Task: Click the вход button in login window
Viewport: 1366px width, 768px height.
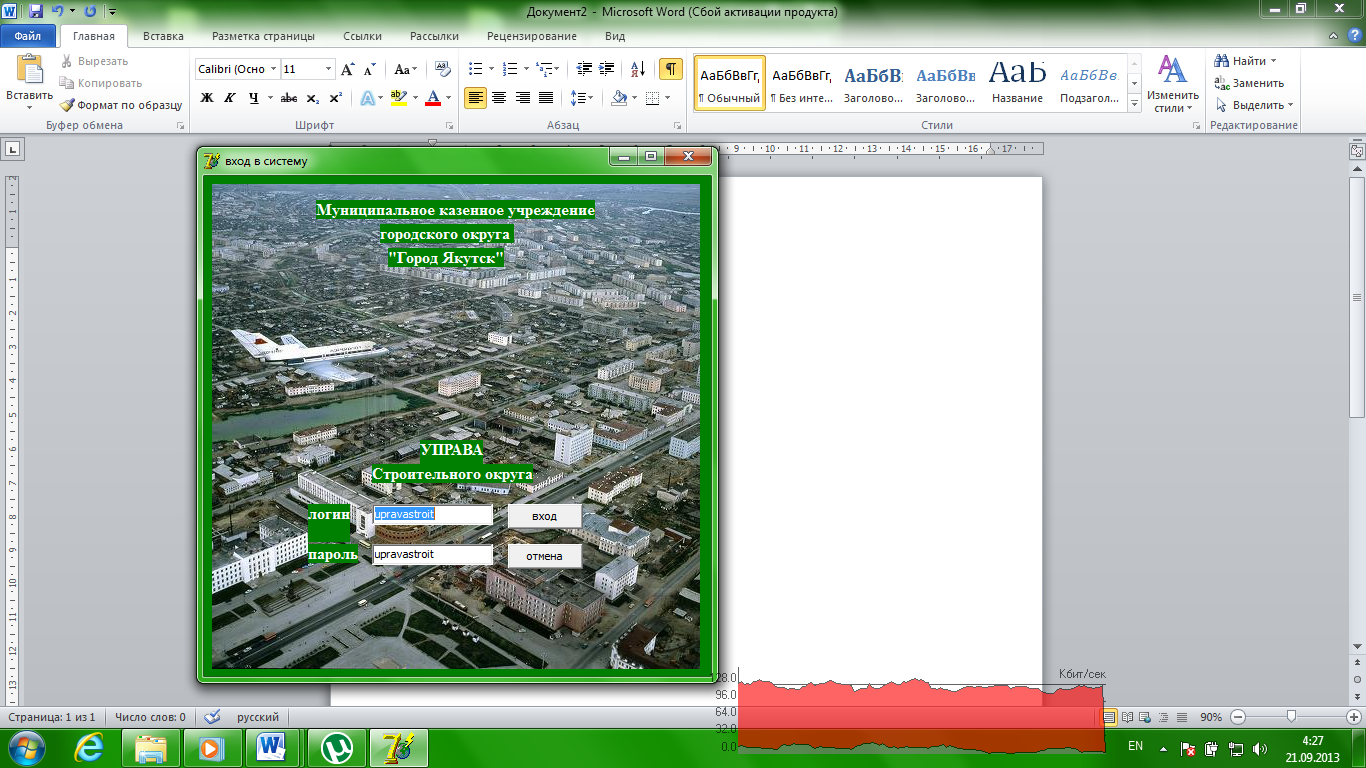Action: click(x=544, y=516)
